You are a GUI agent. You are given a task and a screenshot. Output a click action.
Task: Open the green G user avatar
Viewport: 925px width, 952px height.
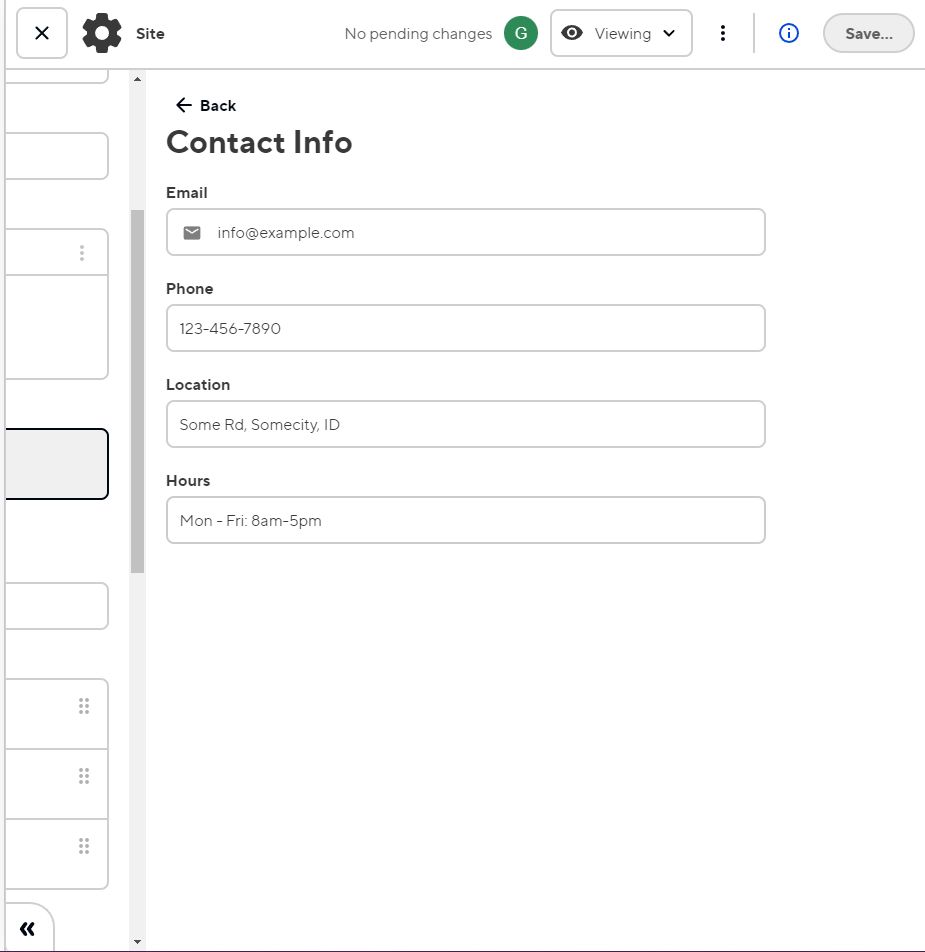520,33
